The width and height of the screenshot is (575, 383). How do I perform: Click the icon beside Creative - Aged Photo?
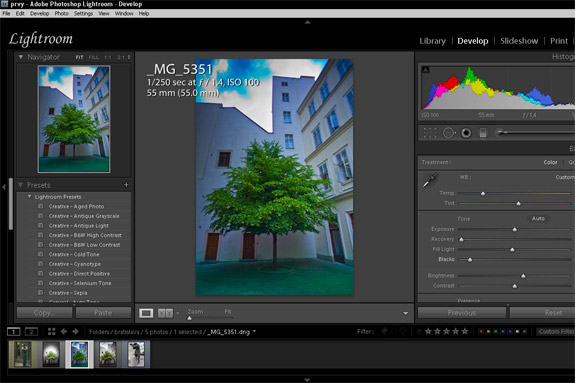point(40,206)
